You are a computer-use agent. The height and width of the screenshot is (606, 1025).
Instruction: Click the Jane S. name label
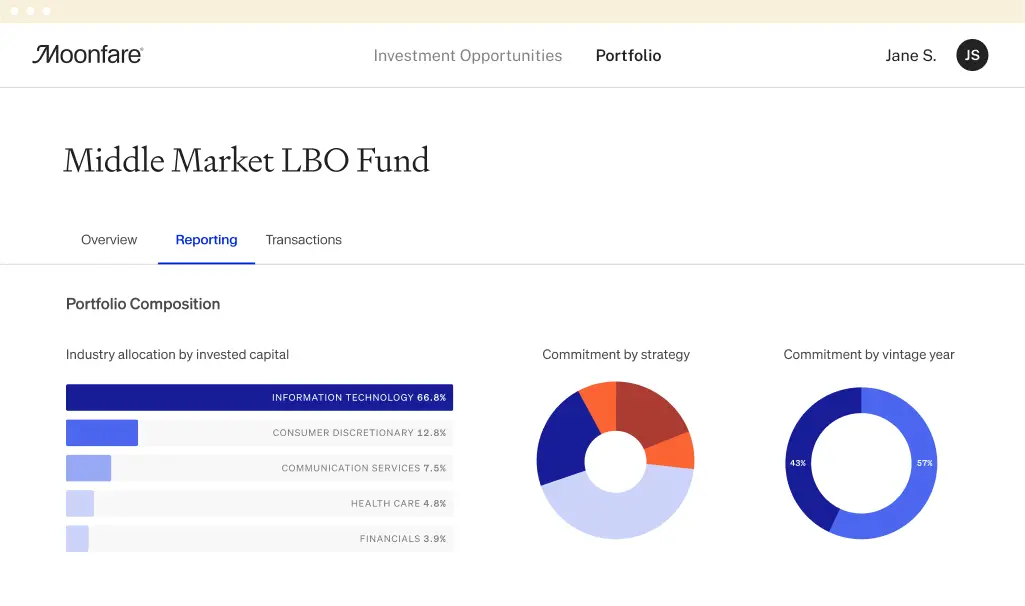(910, 55)
